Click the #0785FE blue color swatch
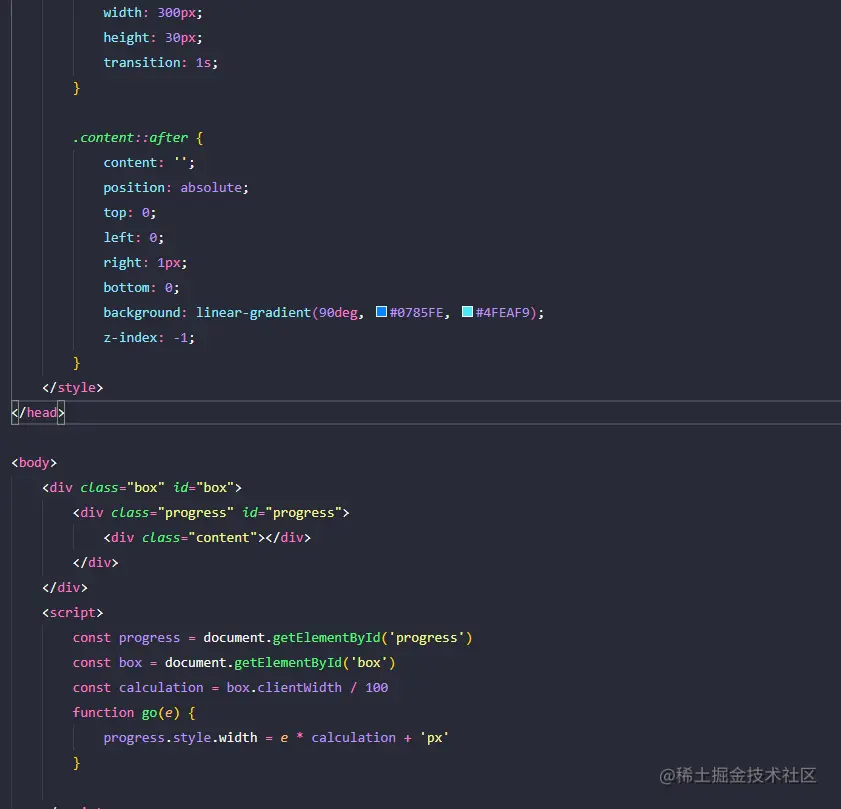The image size is (841, 809). click(x=381, y=312)
